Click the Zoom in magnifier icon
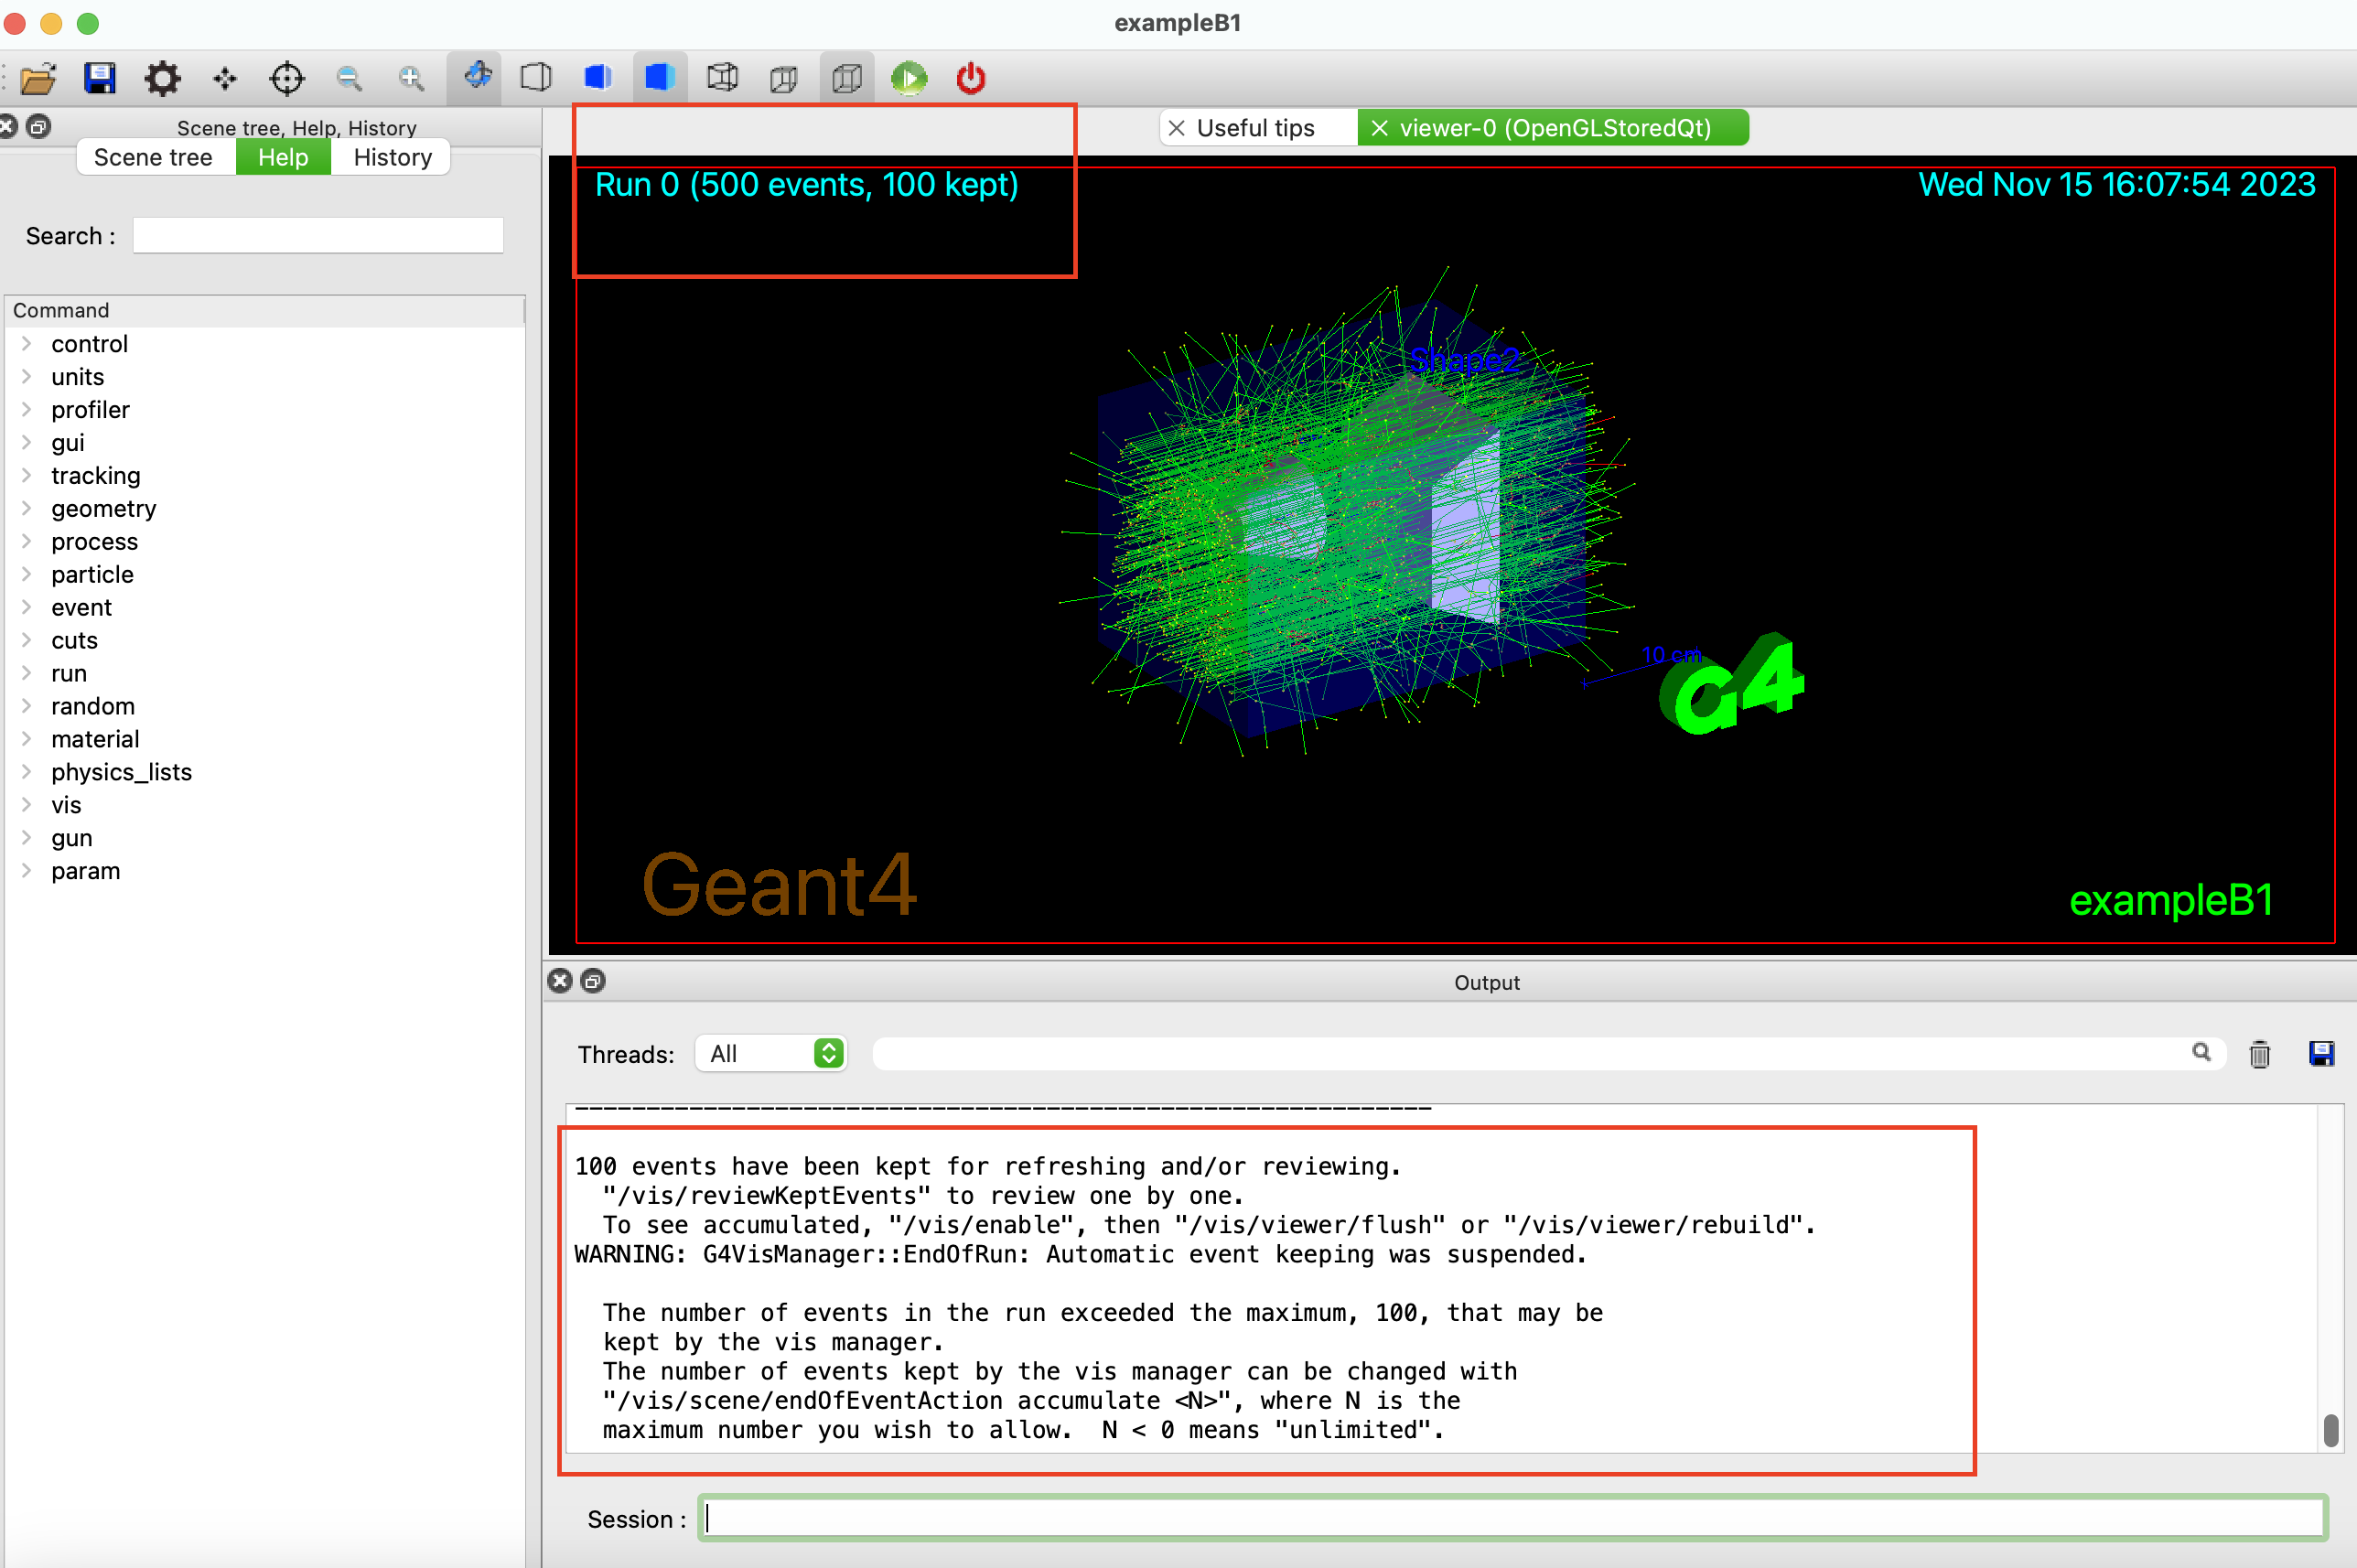 point(411,78)
